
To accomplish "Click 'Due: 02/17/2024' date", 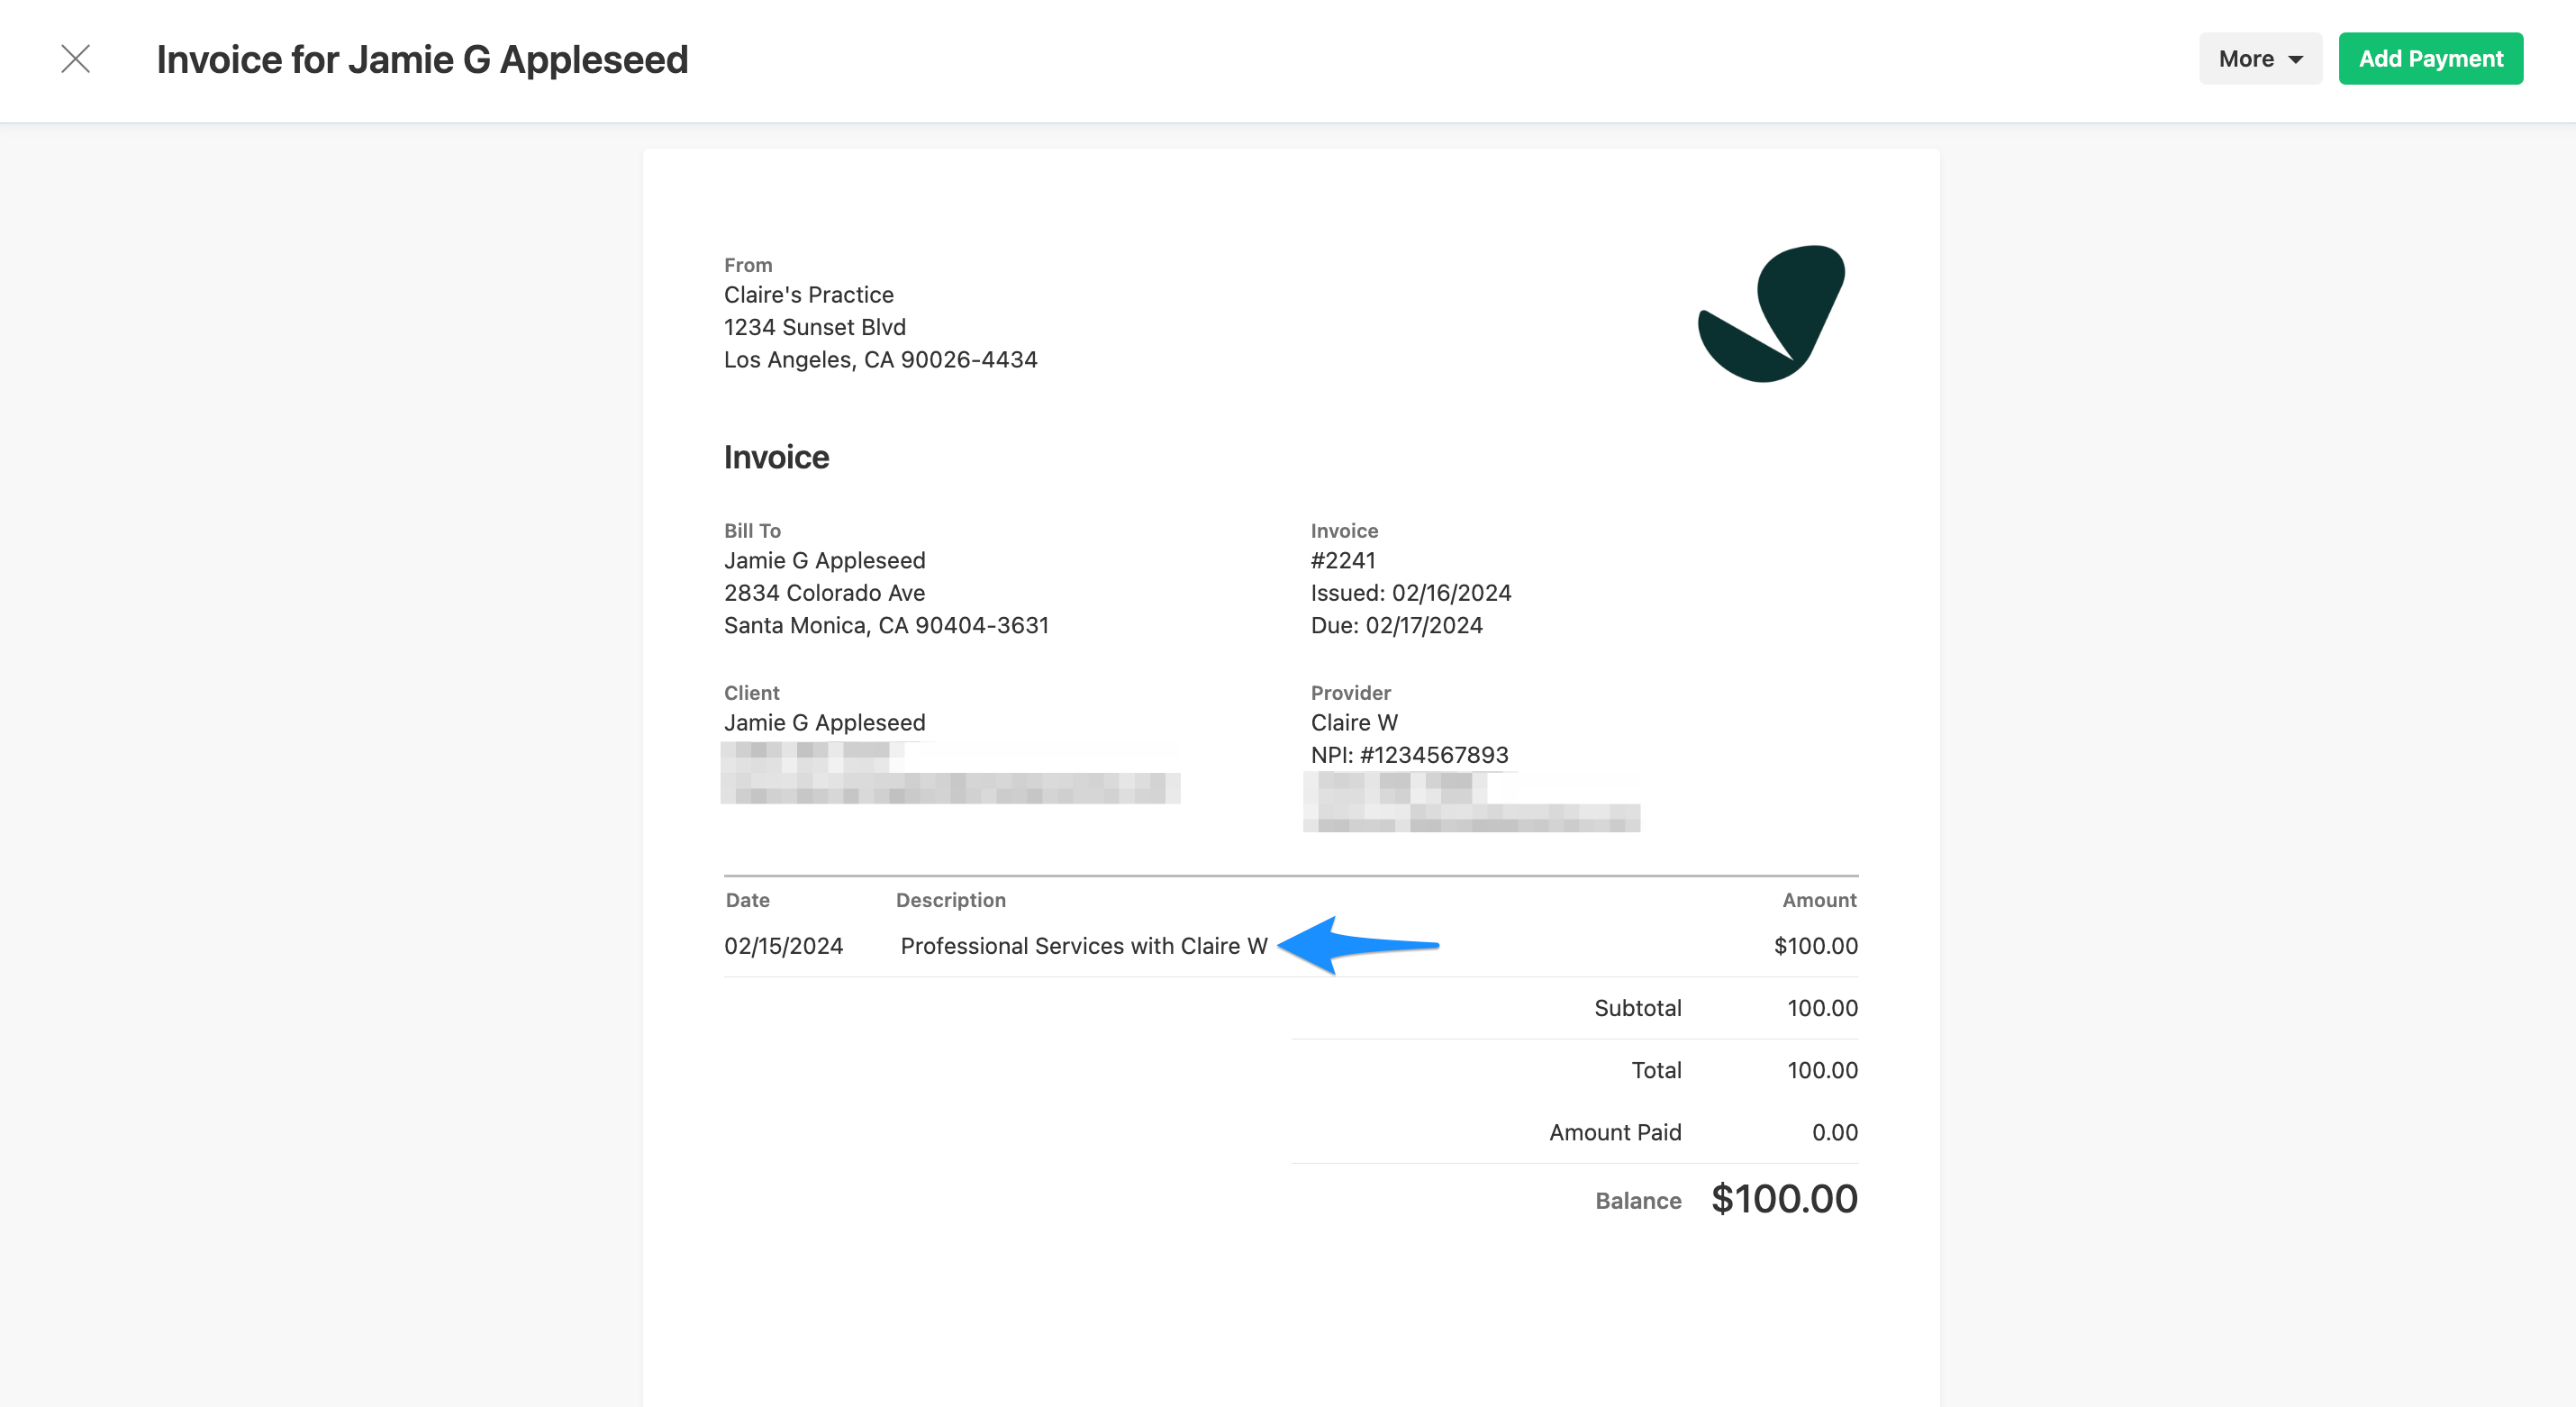I will pos(1396,626).
